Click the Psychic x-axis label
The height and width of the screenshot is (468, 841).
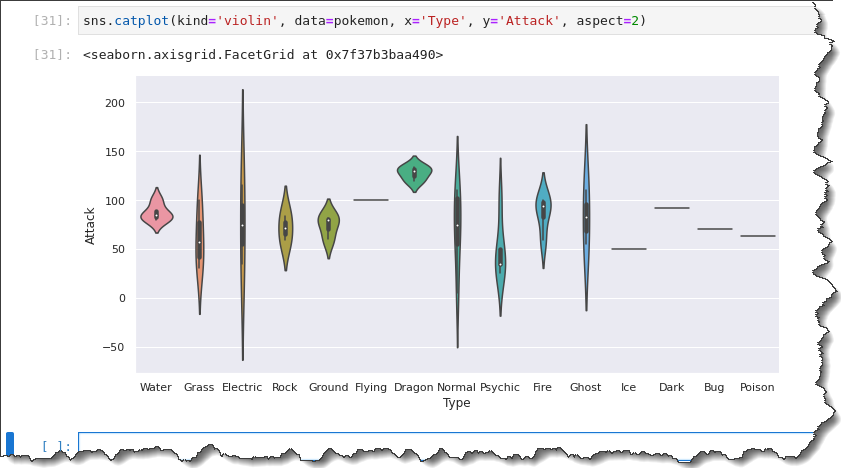(x=500, y=388)
